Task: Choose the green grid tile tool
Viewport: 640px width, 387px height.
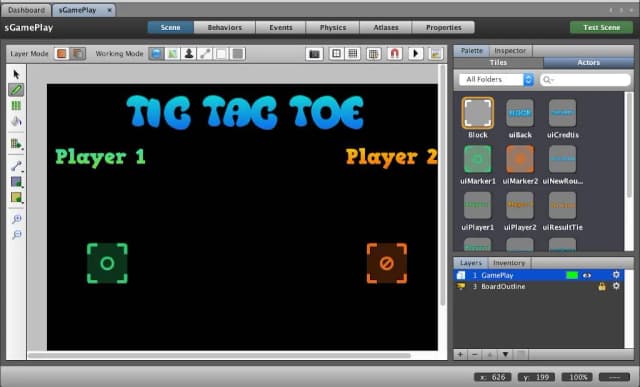Action: click(x=16, y=106)
